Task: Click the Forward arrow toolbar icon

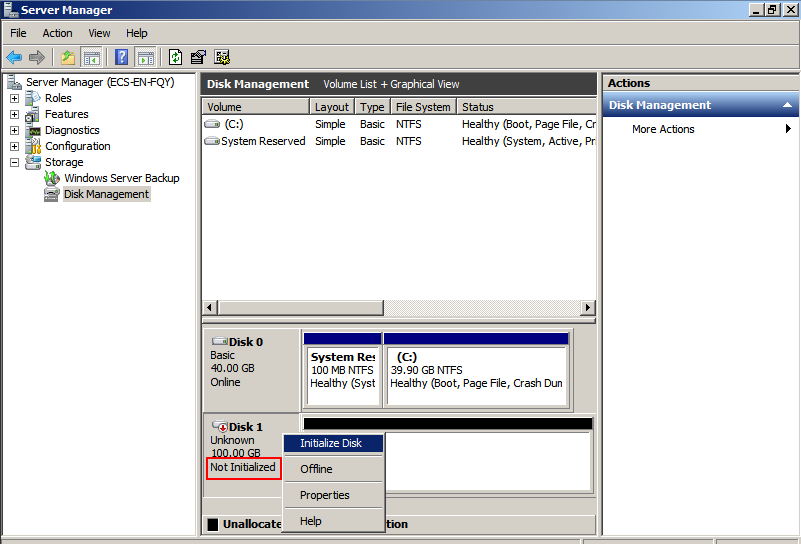Action: pos(37,57)
